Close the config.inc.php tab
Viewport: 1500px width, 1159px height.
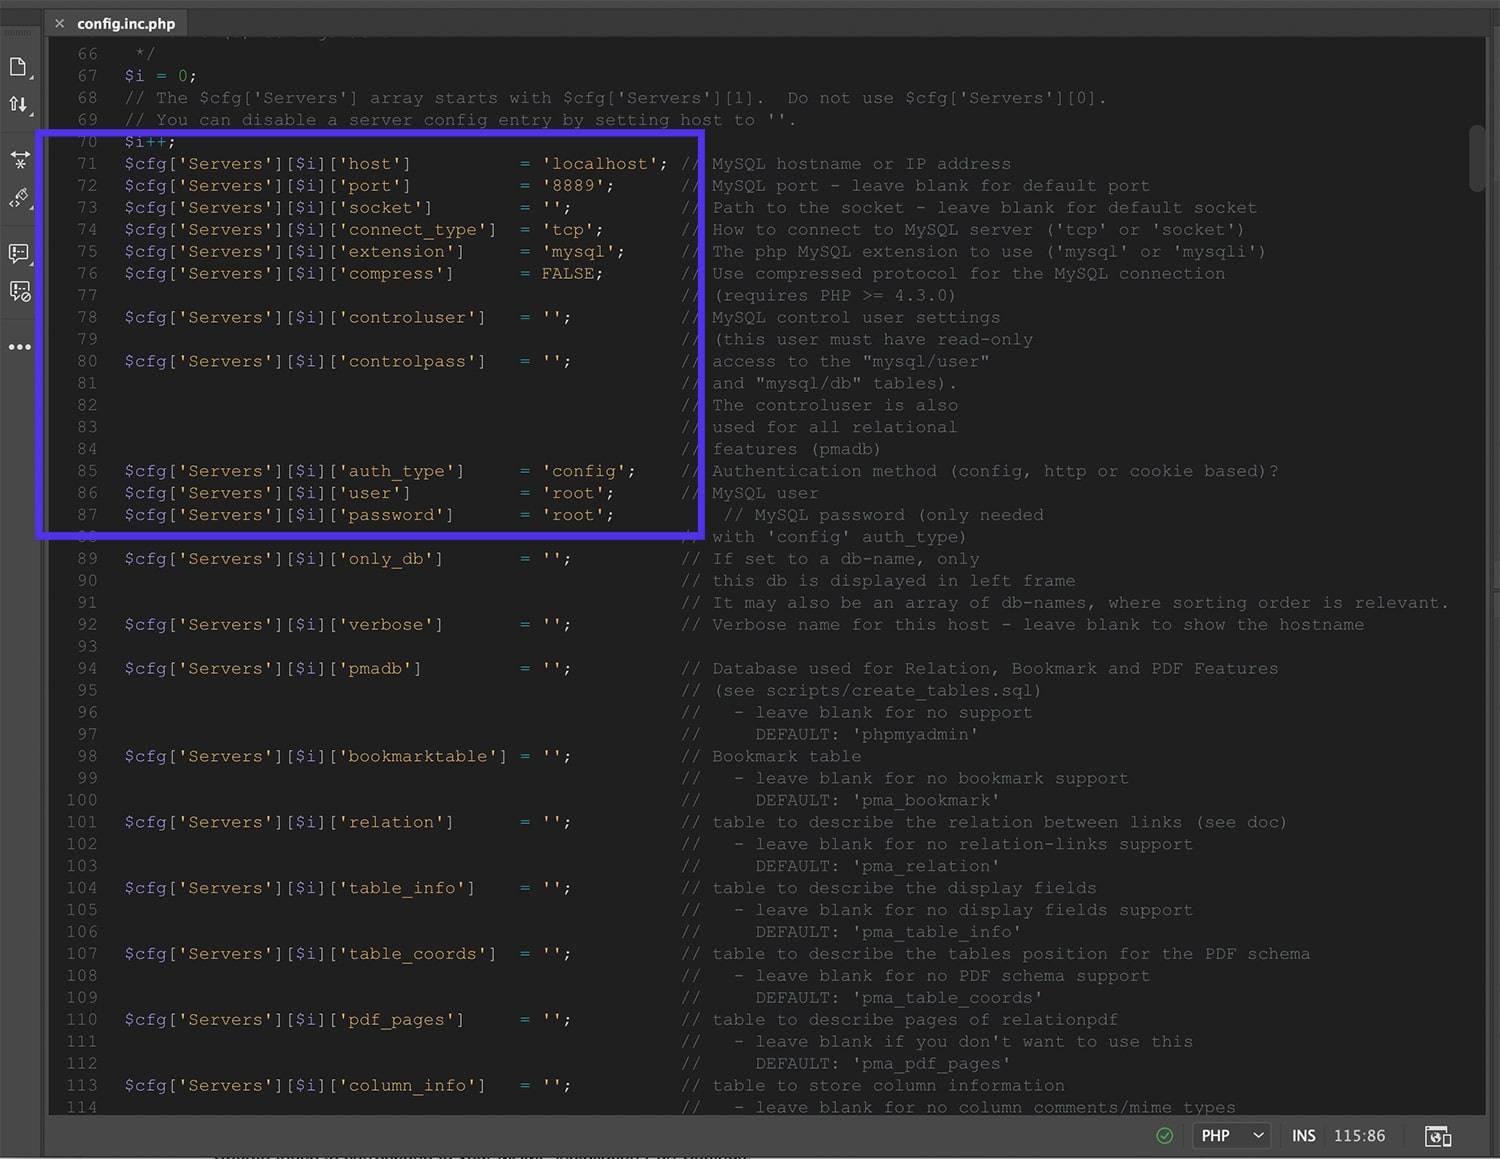[60, 22]
